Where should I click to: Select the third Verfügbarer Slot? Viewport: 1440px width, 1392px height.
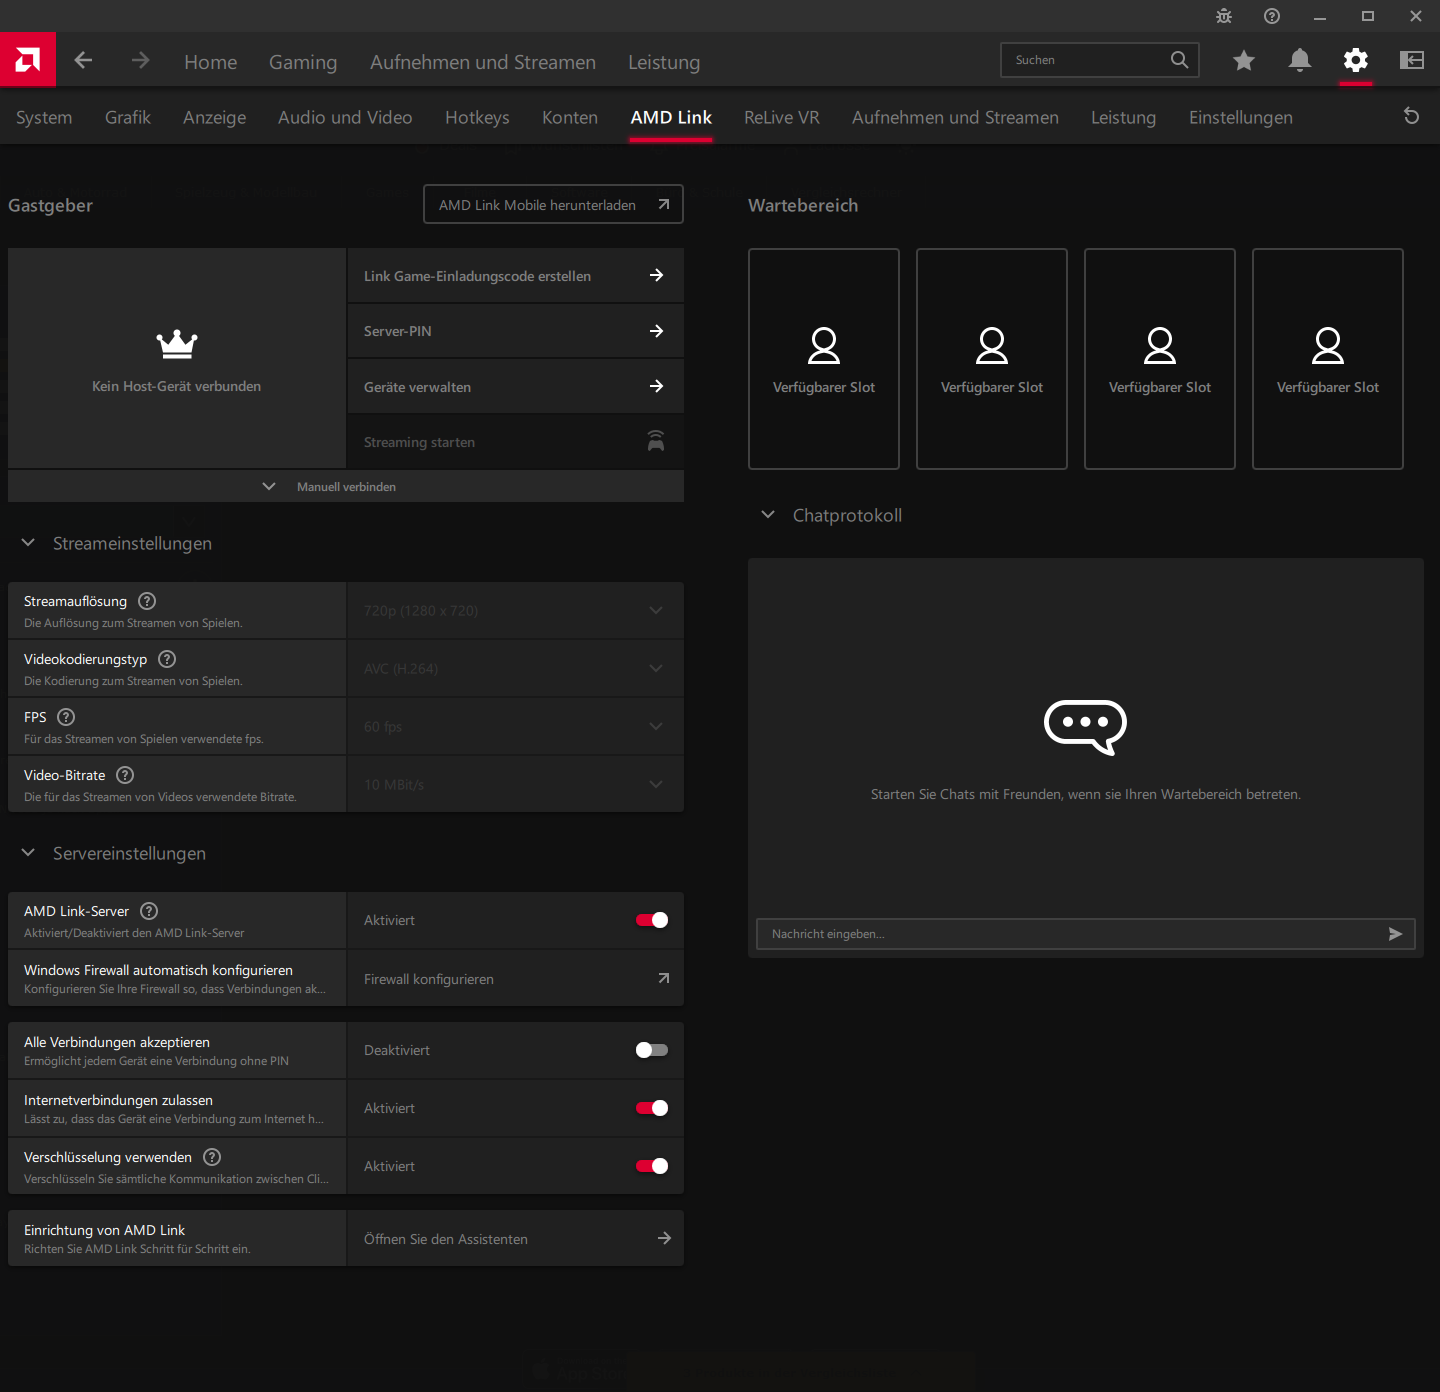(1160, 359)
